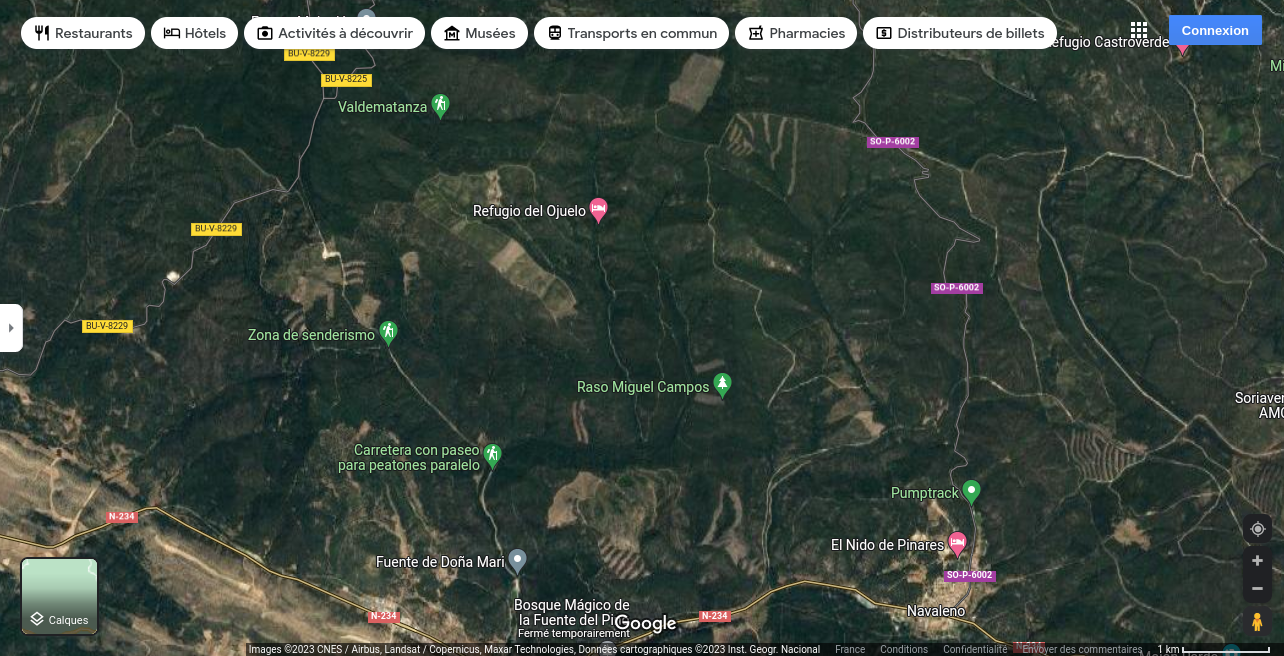Select the Street View pegman icon

1257,622
